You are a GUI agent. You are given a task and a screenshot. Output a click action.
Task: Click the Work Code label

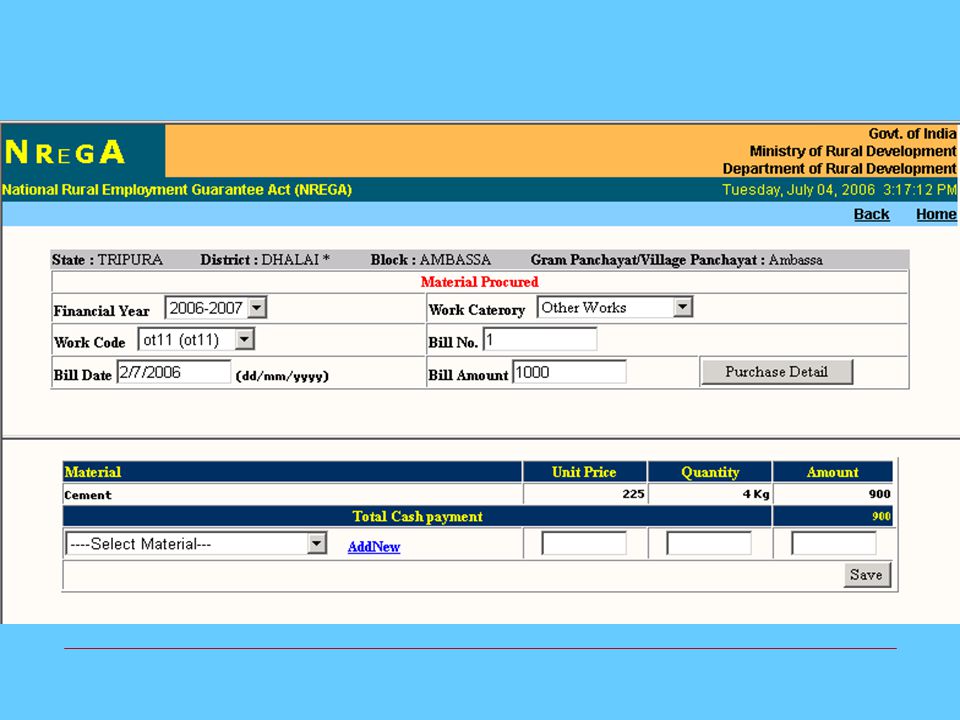[89, 342]
